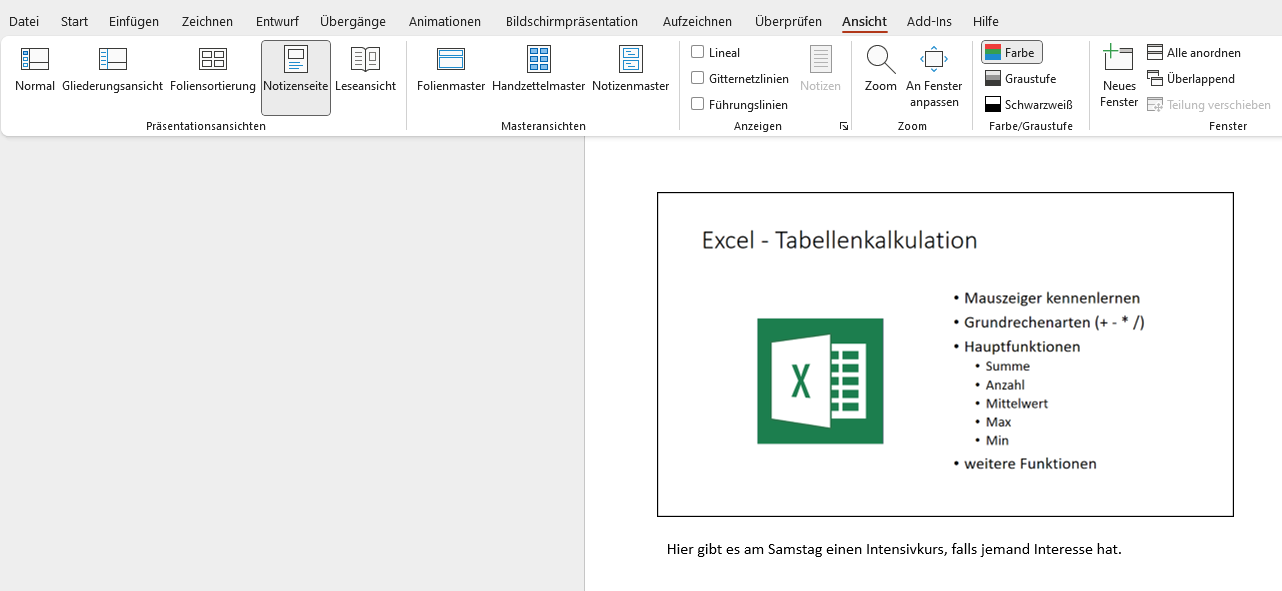Select Foliensortierung slide sorter view
This screenshot has width=1282, height=591.
click(213, 71)
